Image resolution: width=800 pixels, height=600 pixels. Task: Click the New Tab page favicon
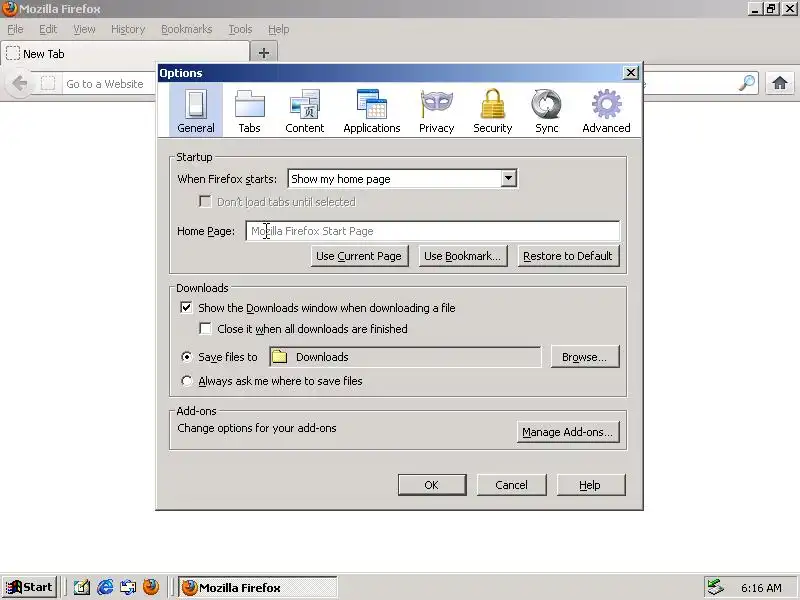pos(13,54)
